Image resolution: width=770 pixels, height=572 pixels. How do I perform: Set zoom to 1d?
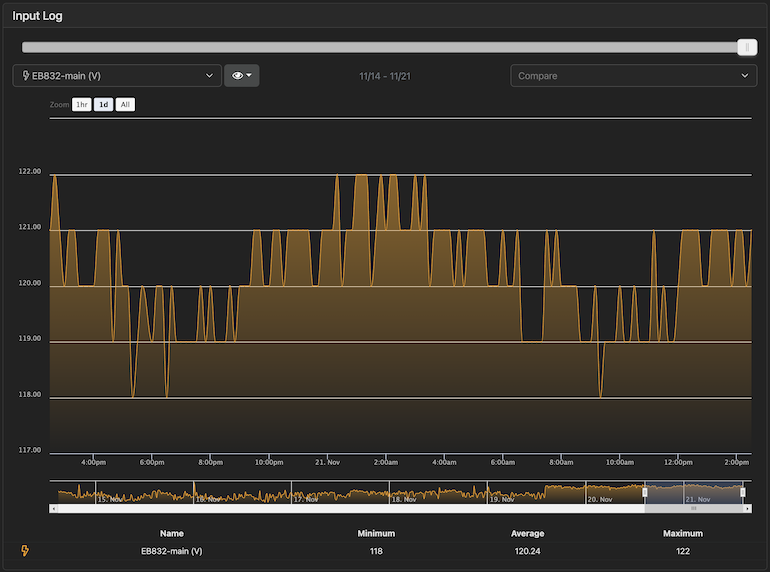tap(104, 105)
